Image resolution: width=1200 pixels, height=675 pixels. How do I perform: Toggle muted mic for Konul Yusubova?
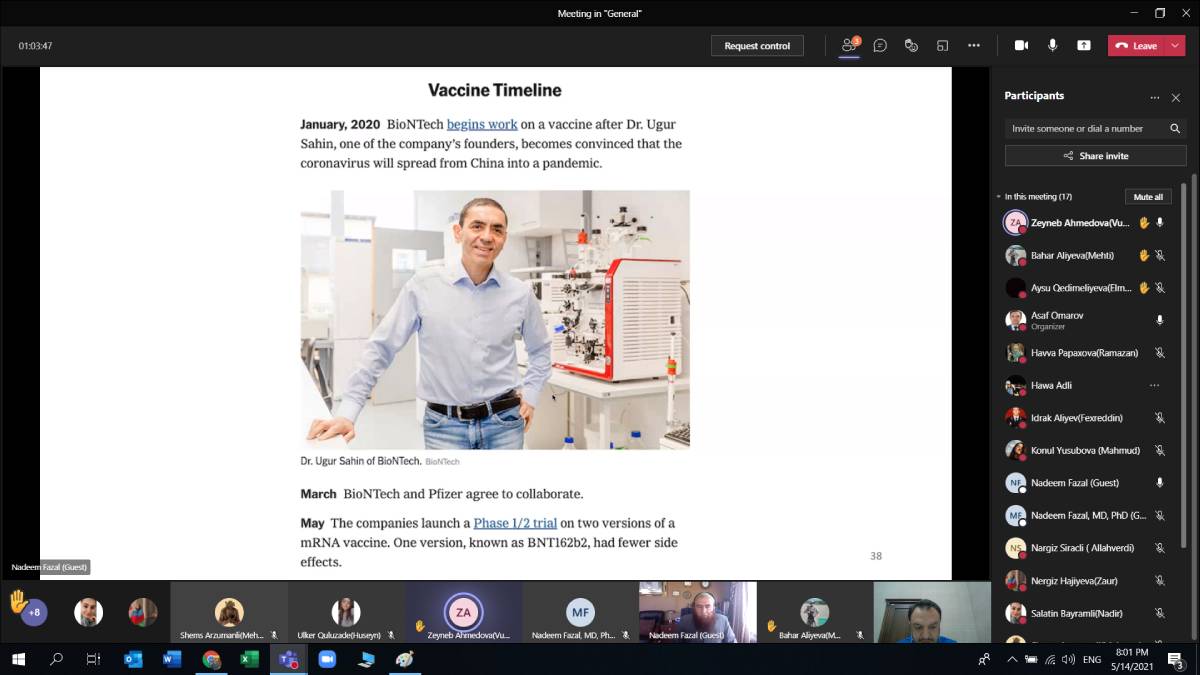click(1160, 450)
